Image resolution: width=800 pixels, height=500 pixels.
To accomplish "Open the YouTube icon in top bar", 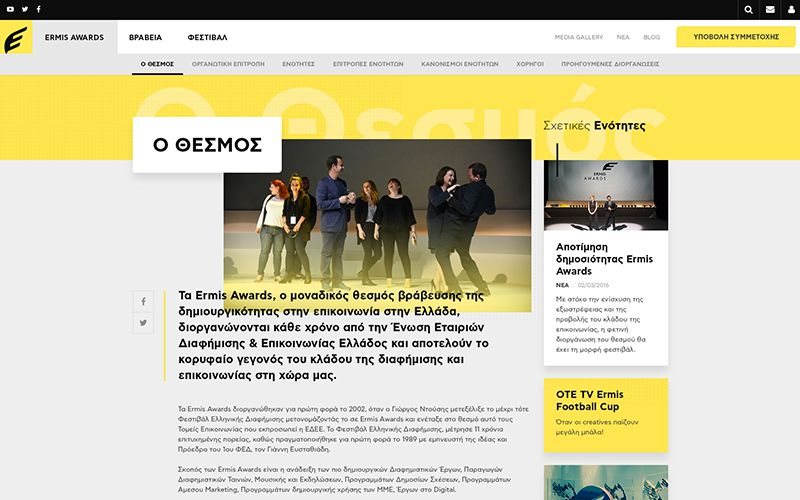I will point(10,9).
